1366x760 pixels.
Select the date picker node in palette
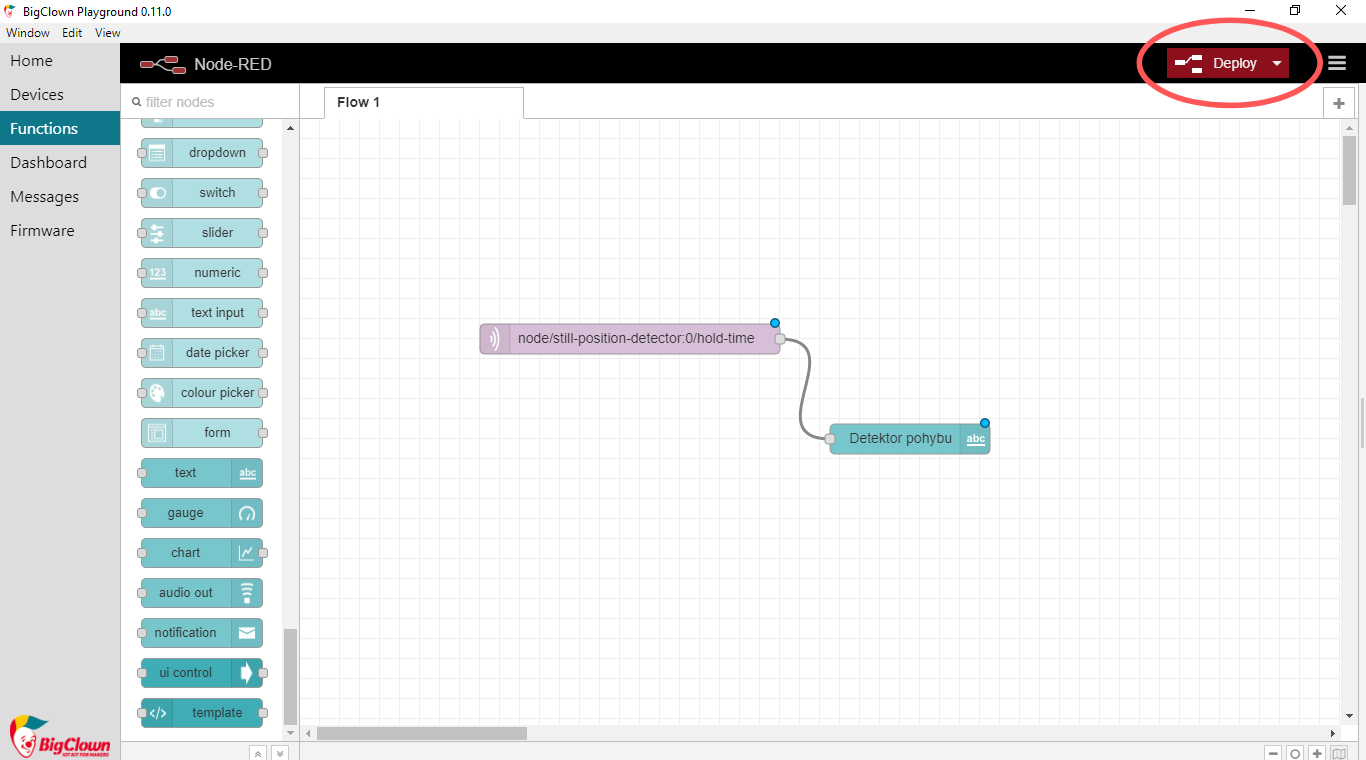pyautogui.click(x=202, y=353)
